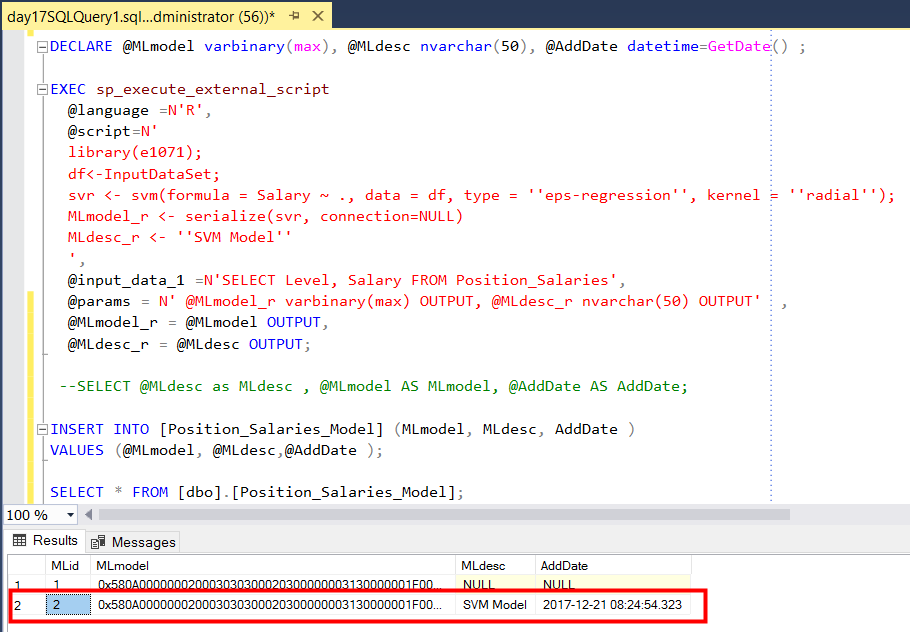Click the sp_execute_external_script procedure name
The image size is (910, 632).
(x=212, y=89)
